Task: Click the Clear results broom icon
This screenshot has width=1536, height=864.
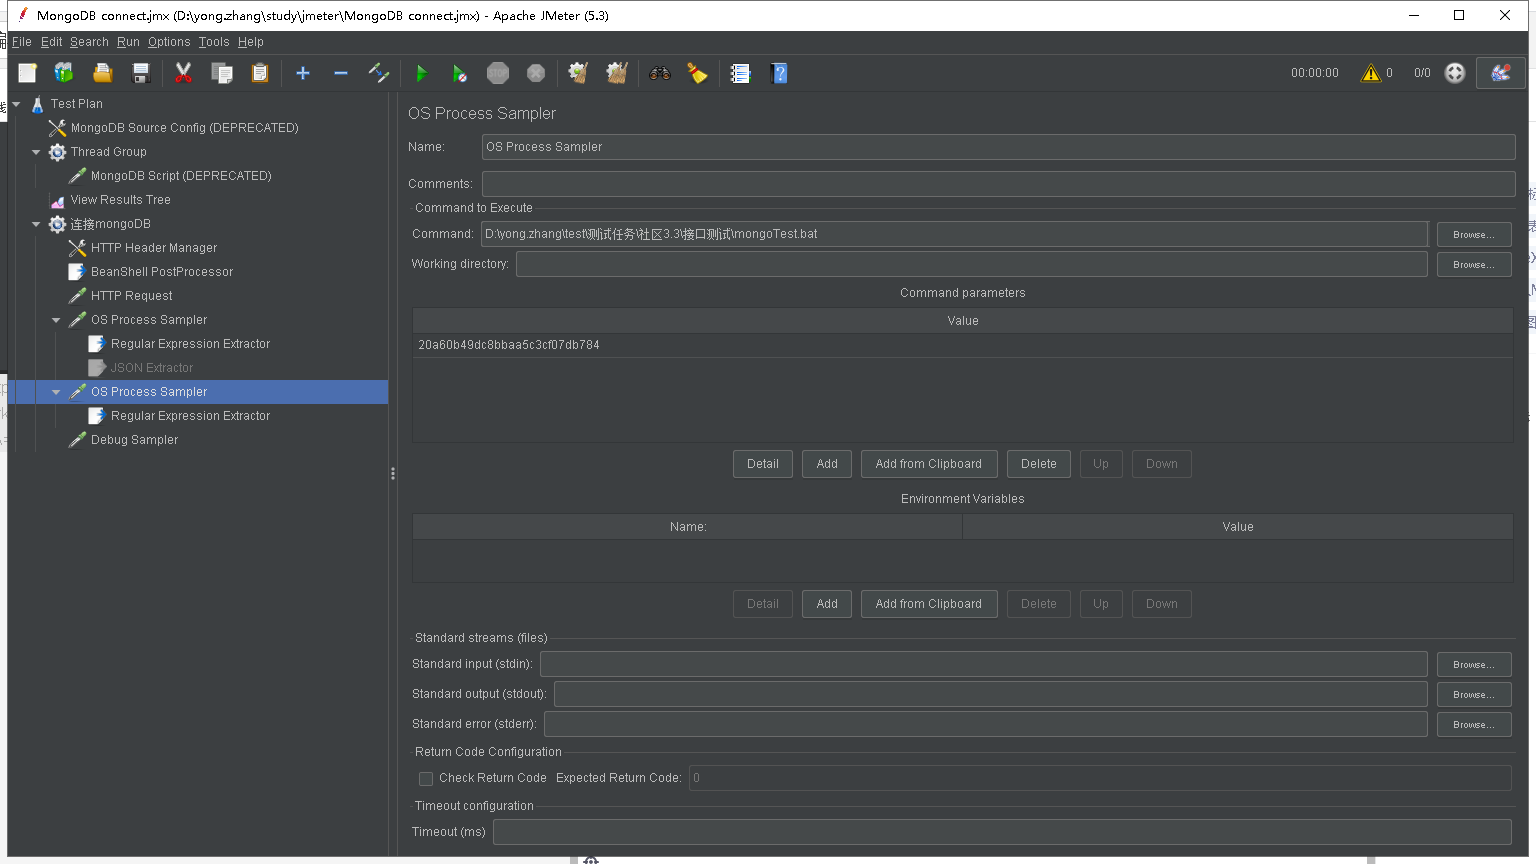Action: click(578, 73)
